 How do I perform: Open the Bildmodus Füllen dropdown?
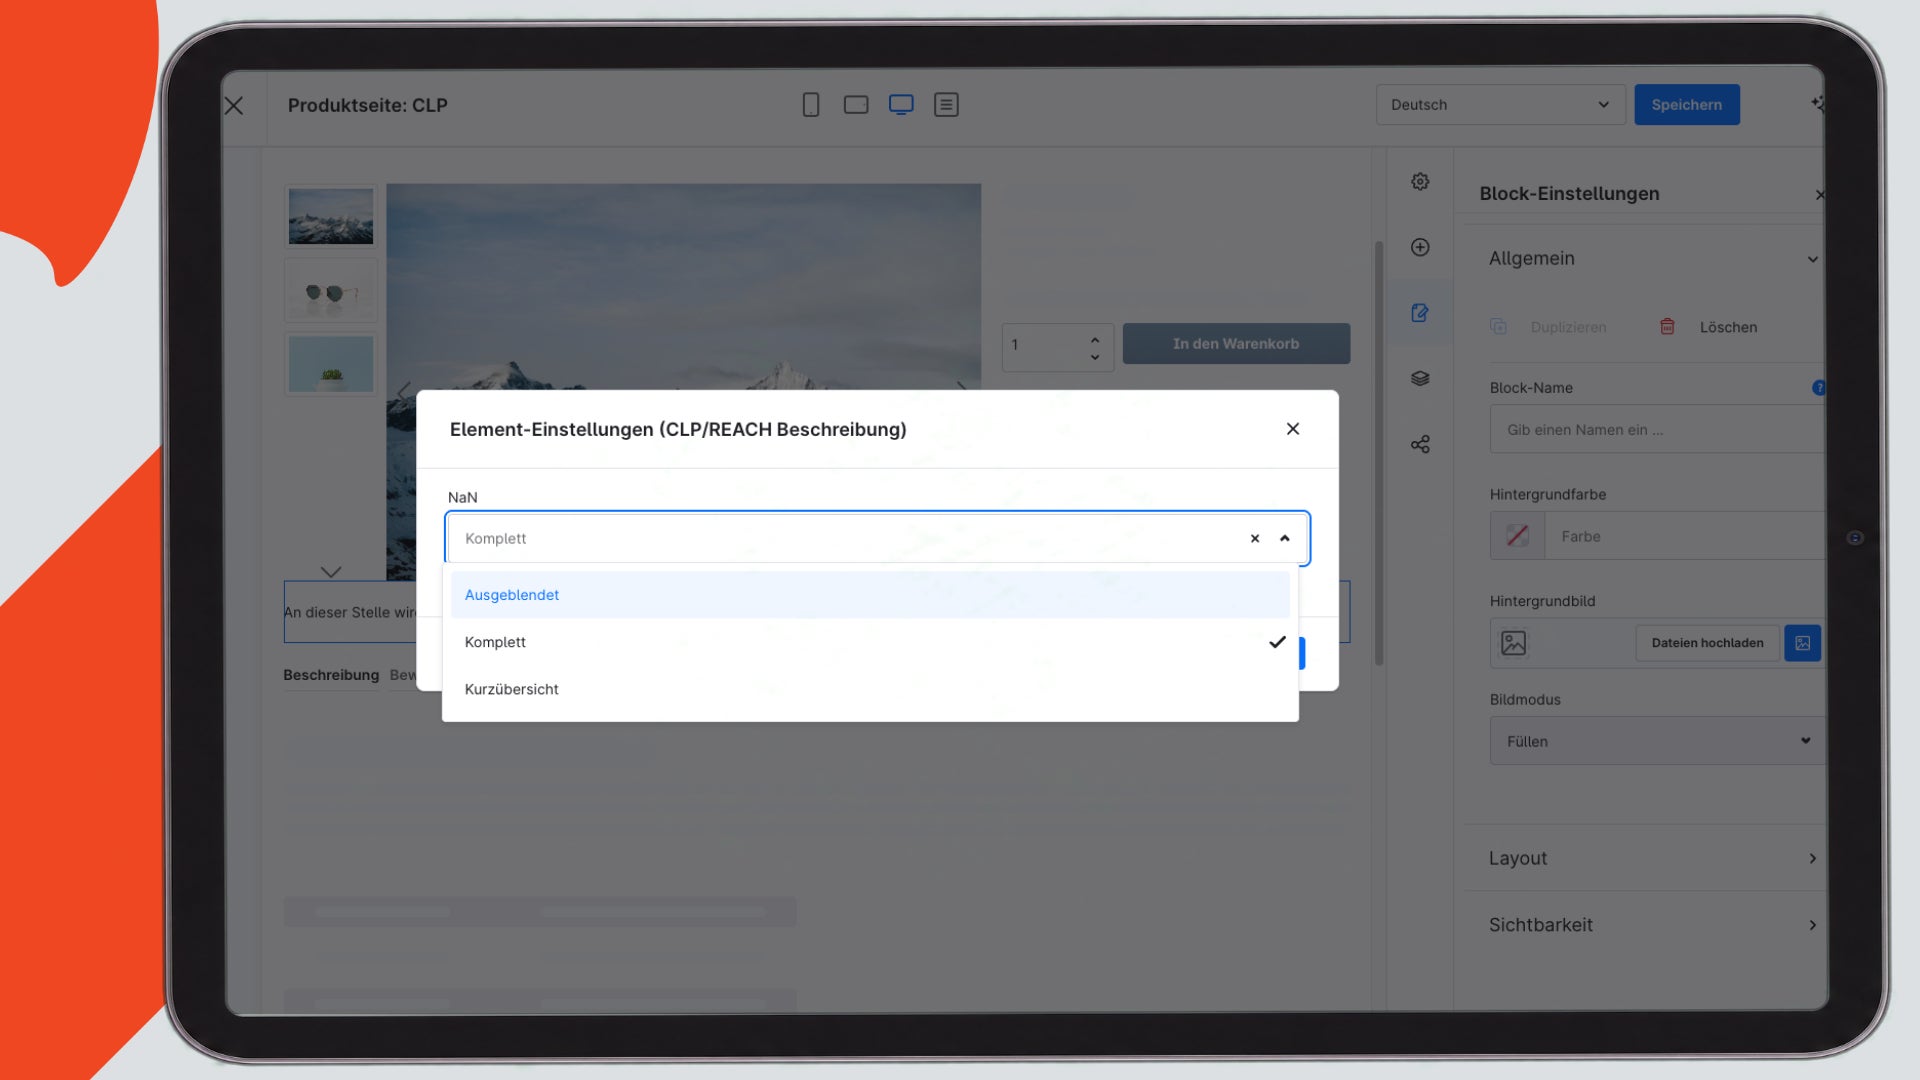(1657, 741)
